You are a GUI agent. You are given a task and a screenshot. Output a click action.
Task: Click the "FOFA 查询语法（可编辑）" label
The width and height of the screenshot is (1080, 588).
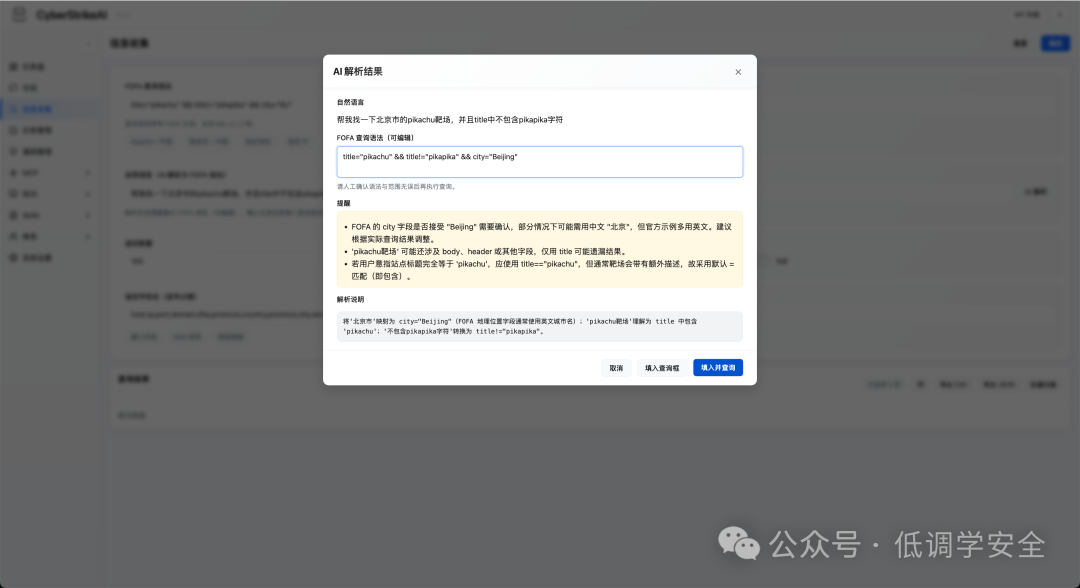375,138
